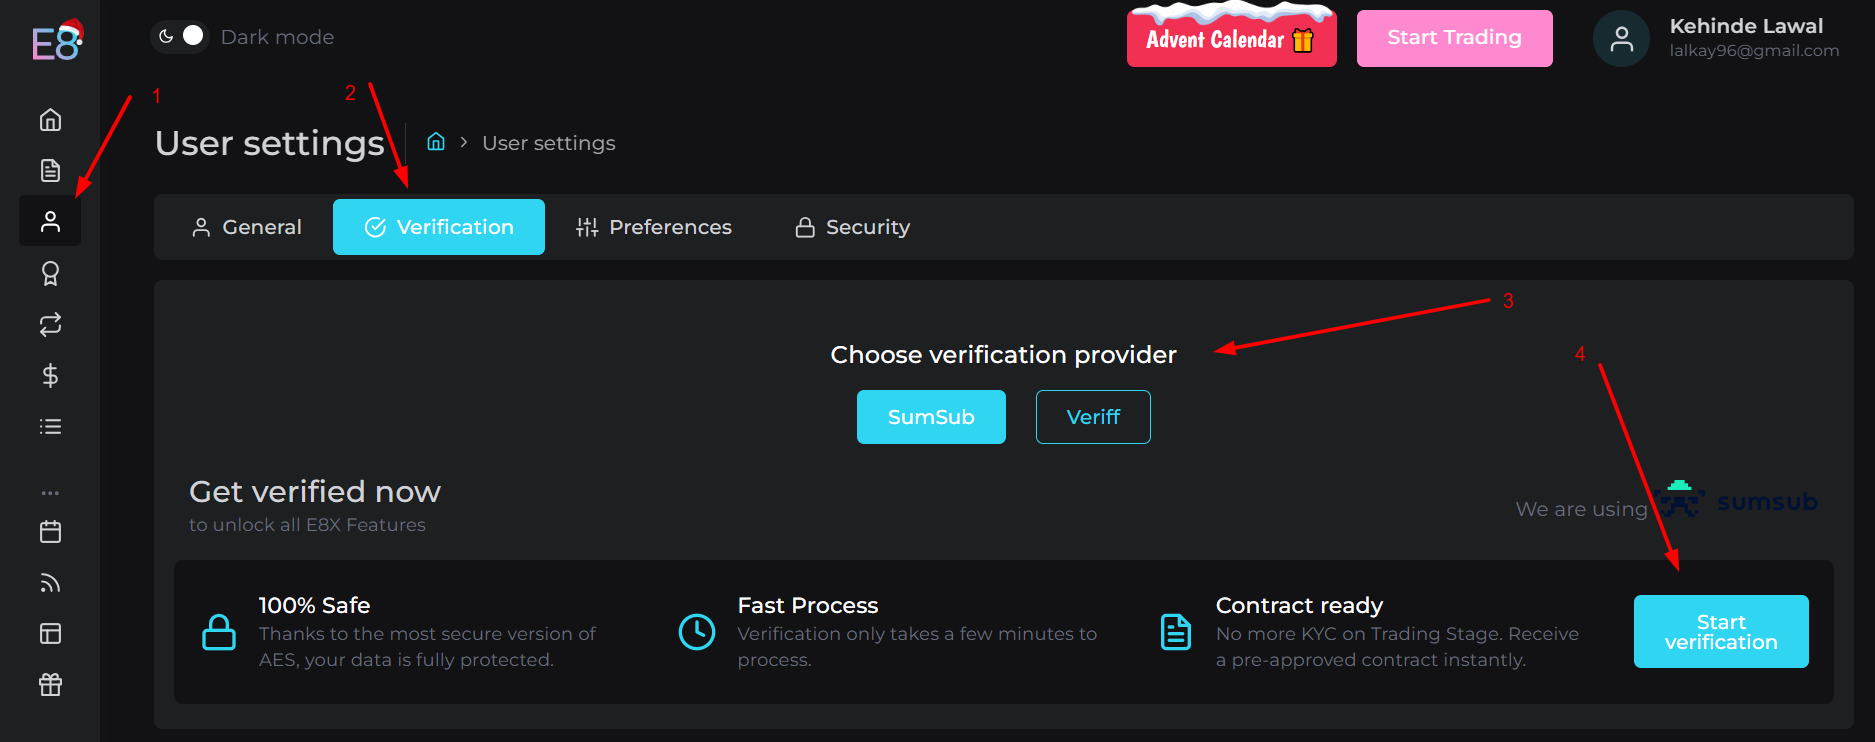Click the three dots in the sidebar

pyautogui.click(x=50, y=493)
